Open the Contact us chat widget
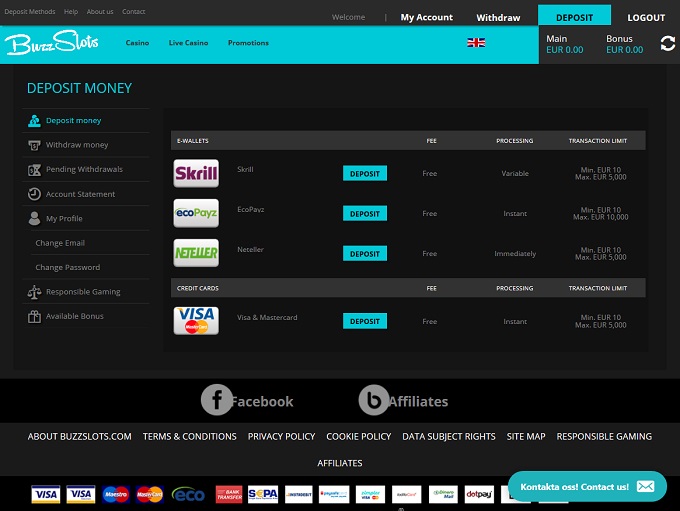The width and height of the screenshot is (680, 511). coord(587,486)
